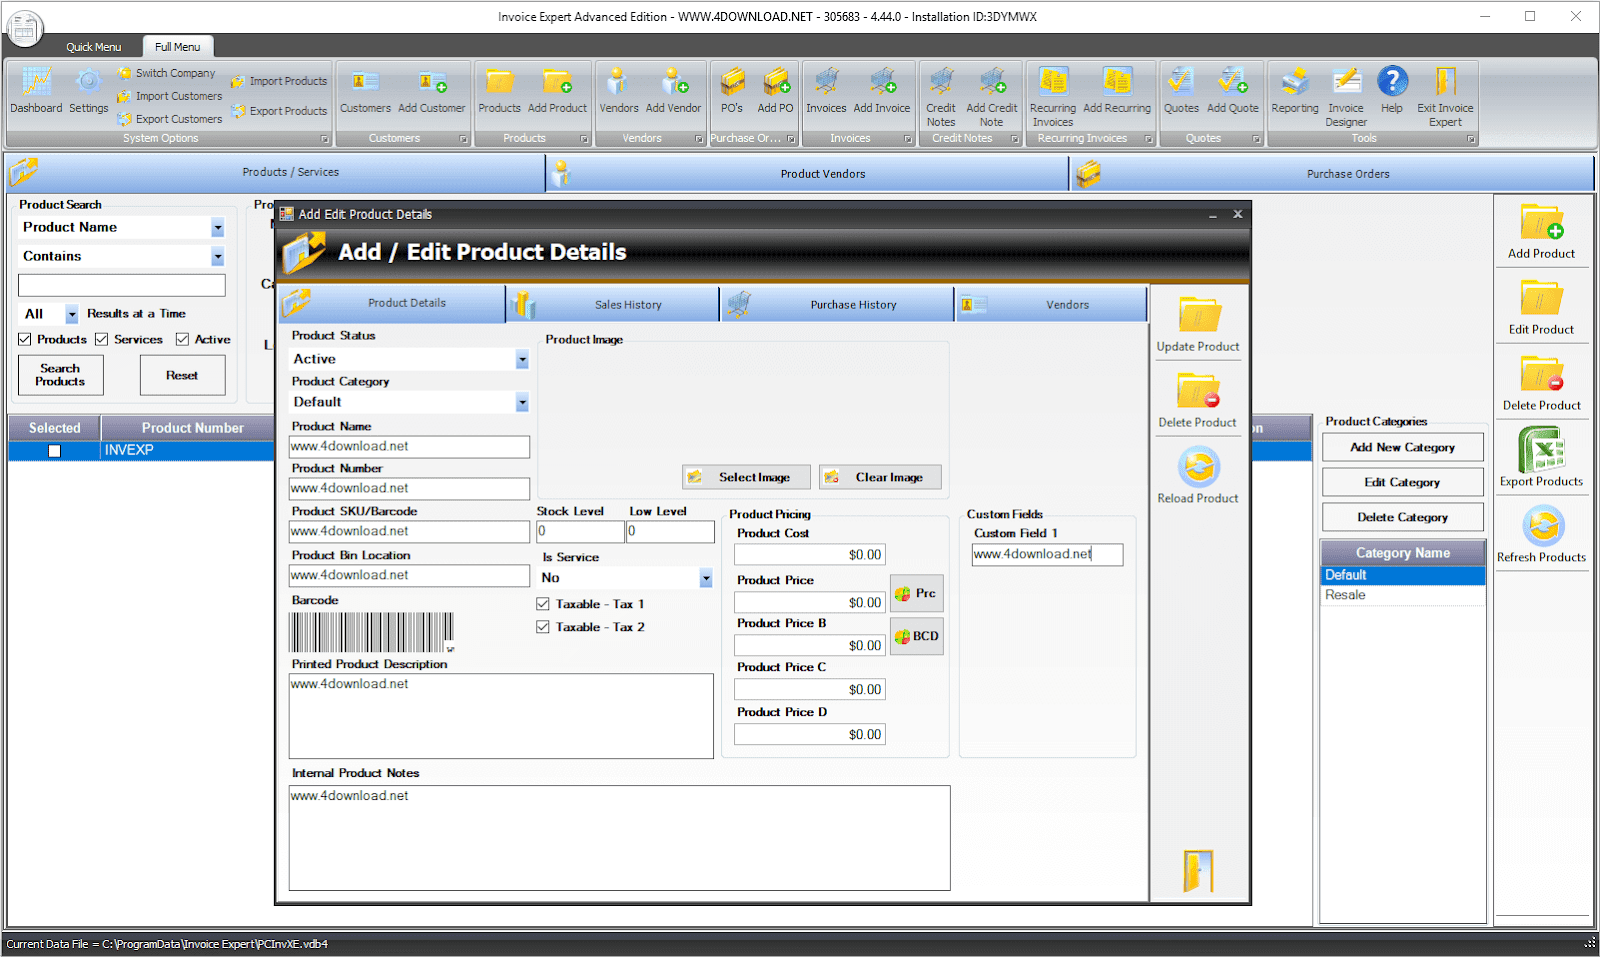Switch to the Full Menu tab
This screenshot has width=1600, height=957.
click(x=177, y=47)
